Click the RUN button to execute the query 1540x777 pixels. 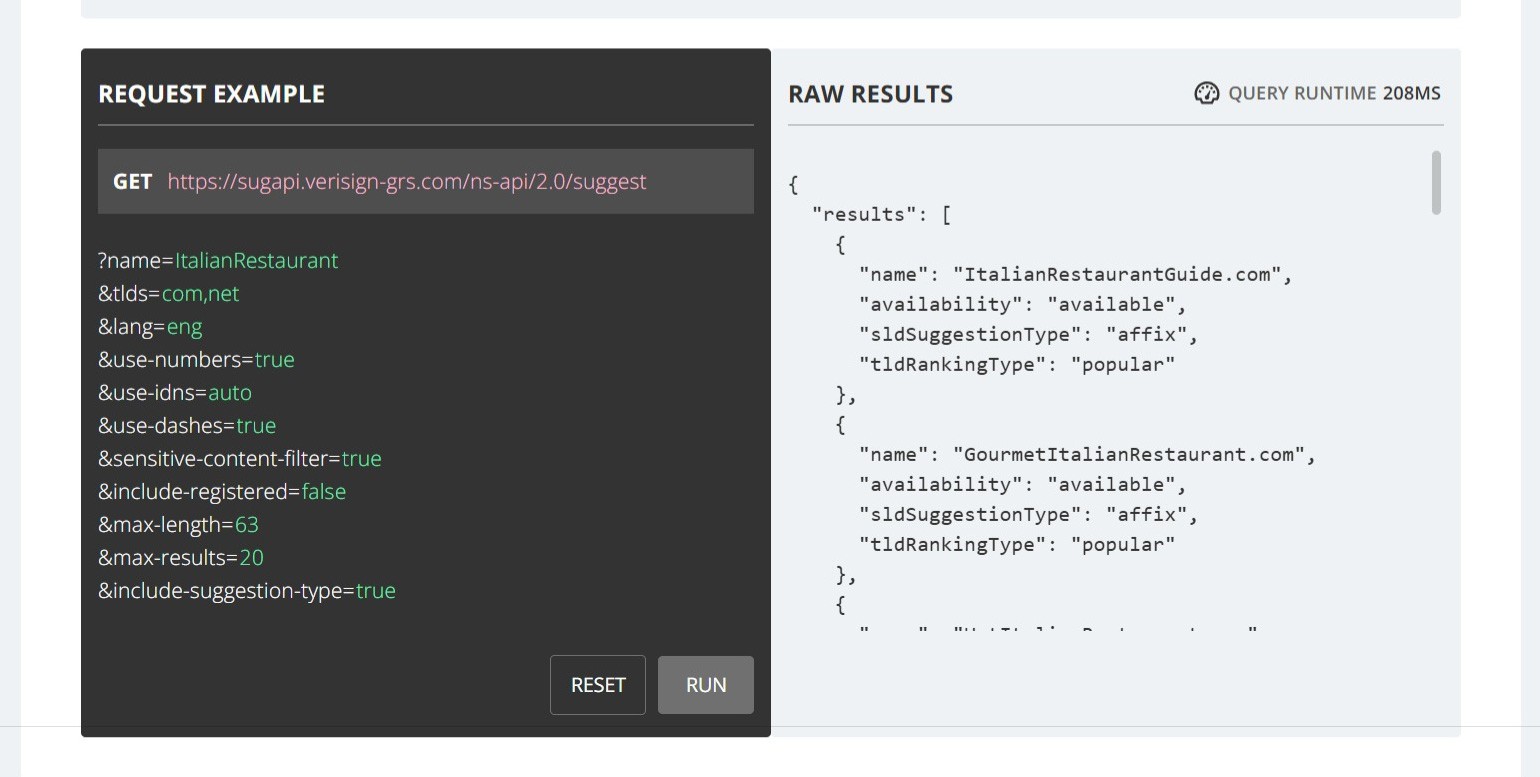pos(706,685)
